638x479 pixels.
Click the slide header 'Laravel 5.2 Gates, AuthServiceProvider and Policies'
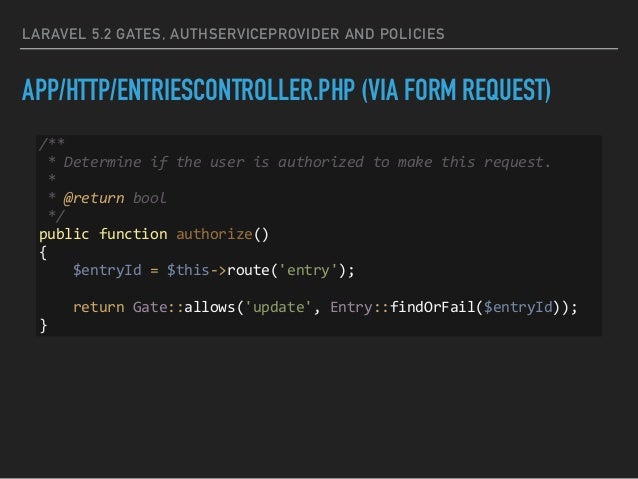(233, 34)
